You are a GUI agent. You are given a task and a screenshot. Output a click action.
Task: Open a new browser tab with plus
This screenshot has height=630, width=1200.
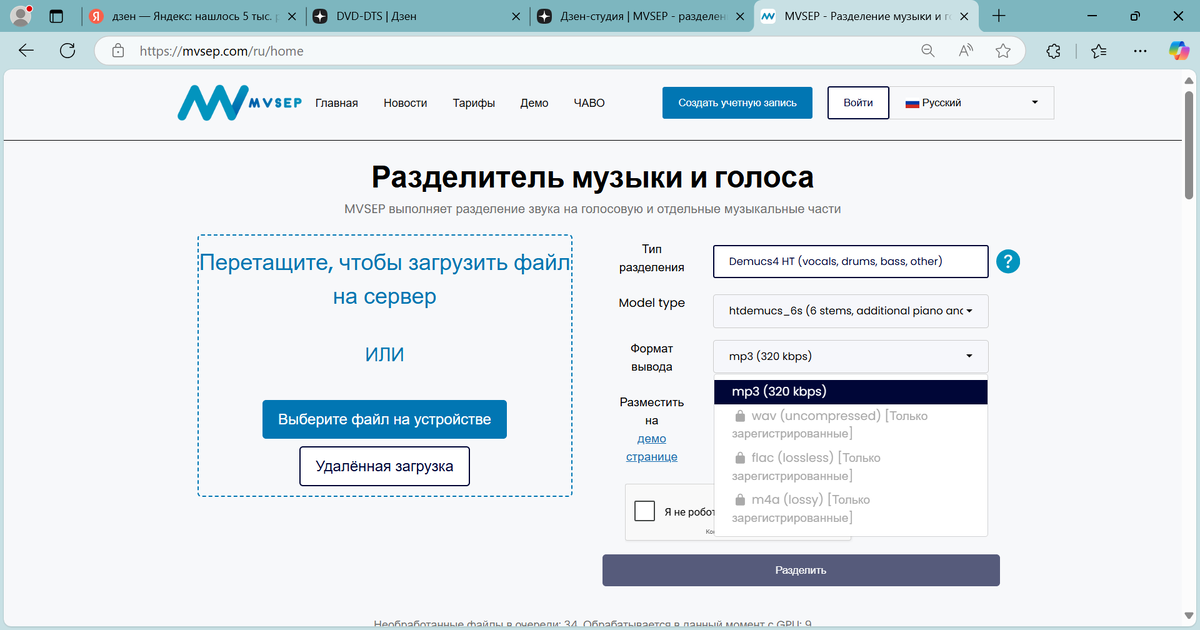(998, 16)
